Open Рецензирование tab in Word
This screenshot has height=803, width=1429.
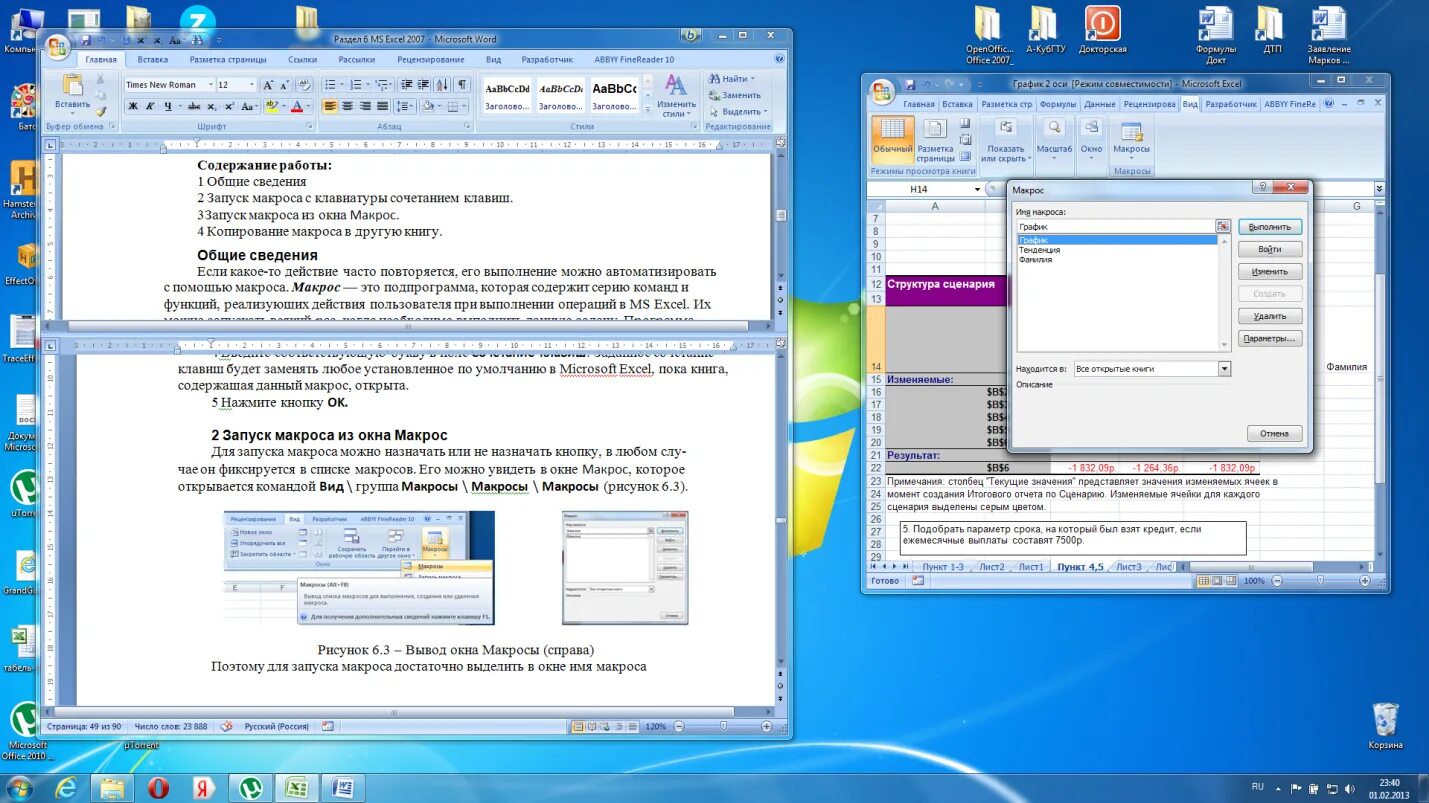[x=430, y=60]
